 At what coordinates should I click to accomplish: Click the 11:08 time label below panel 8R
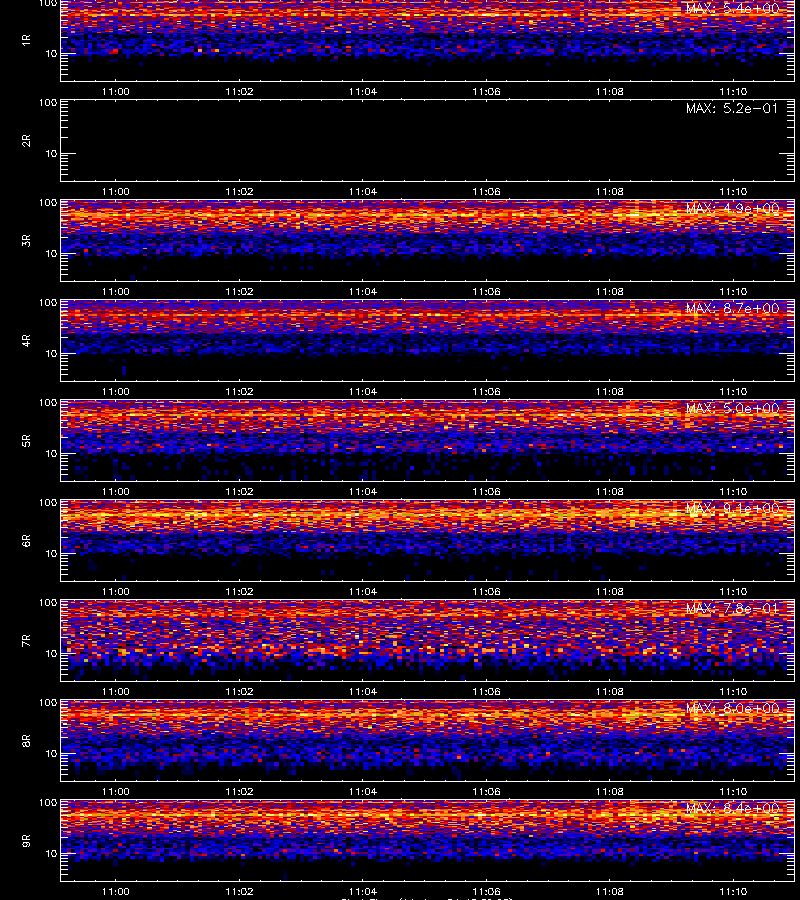(x=609, y=792)
